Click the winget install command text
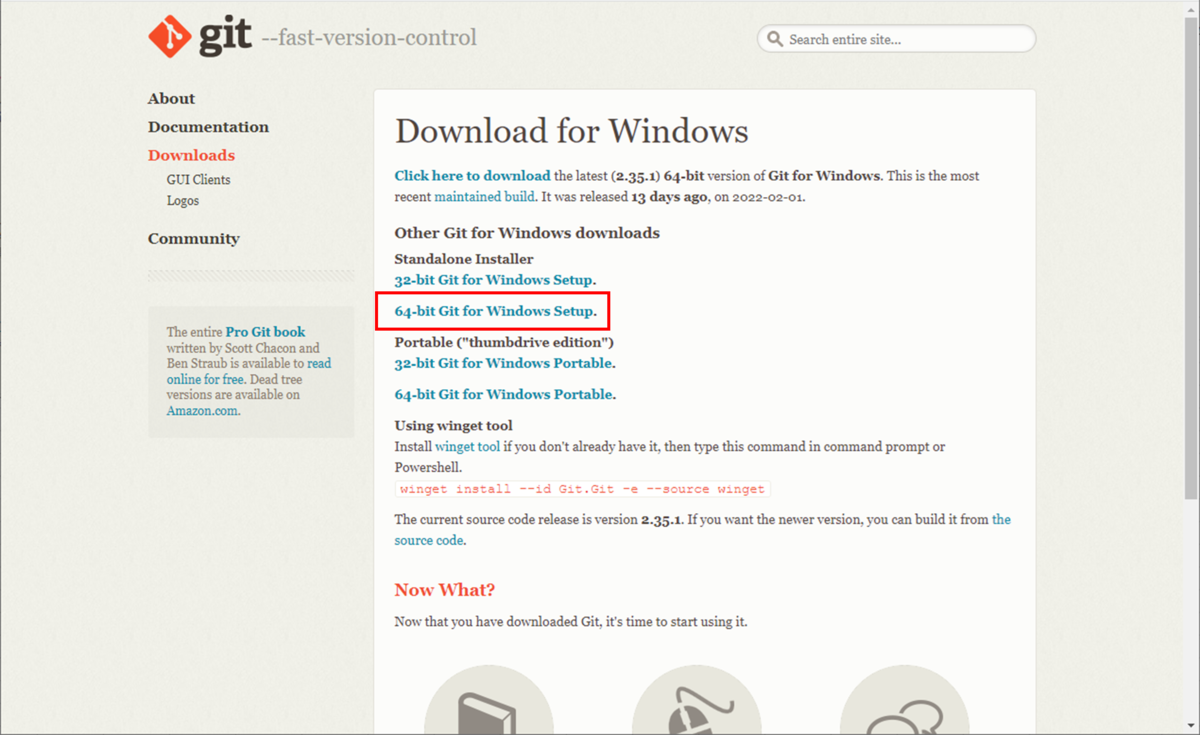Screen dimensions: 1200x735 (582, 489)
